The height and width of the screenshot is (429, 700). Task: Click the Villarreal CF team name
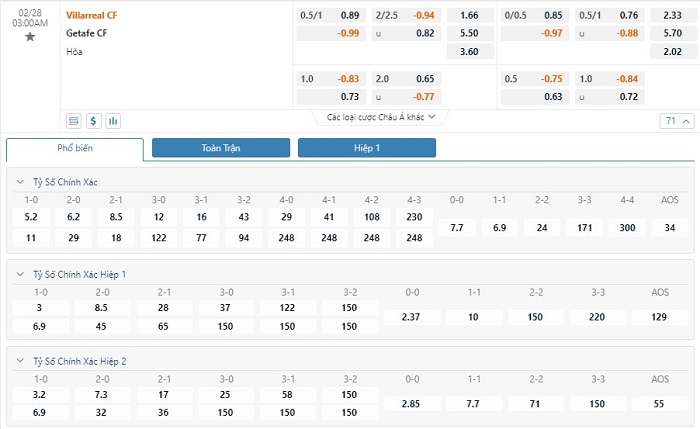pos(91,16)
